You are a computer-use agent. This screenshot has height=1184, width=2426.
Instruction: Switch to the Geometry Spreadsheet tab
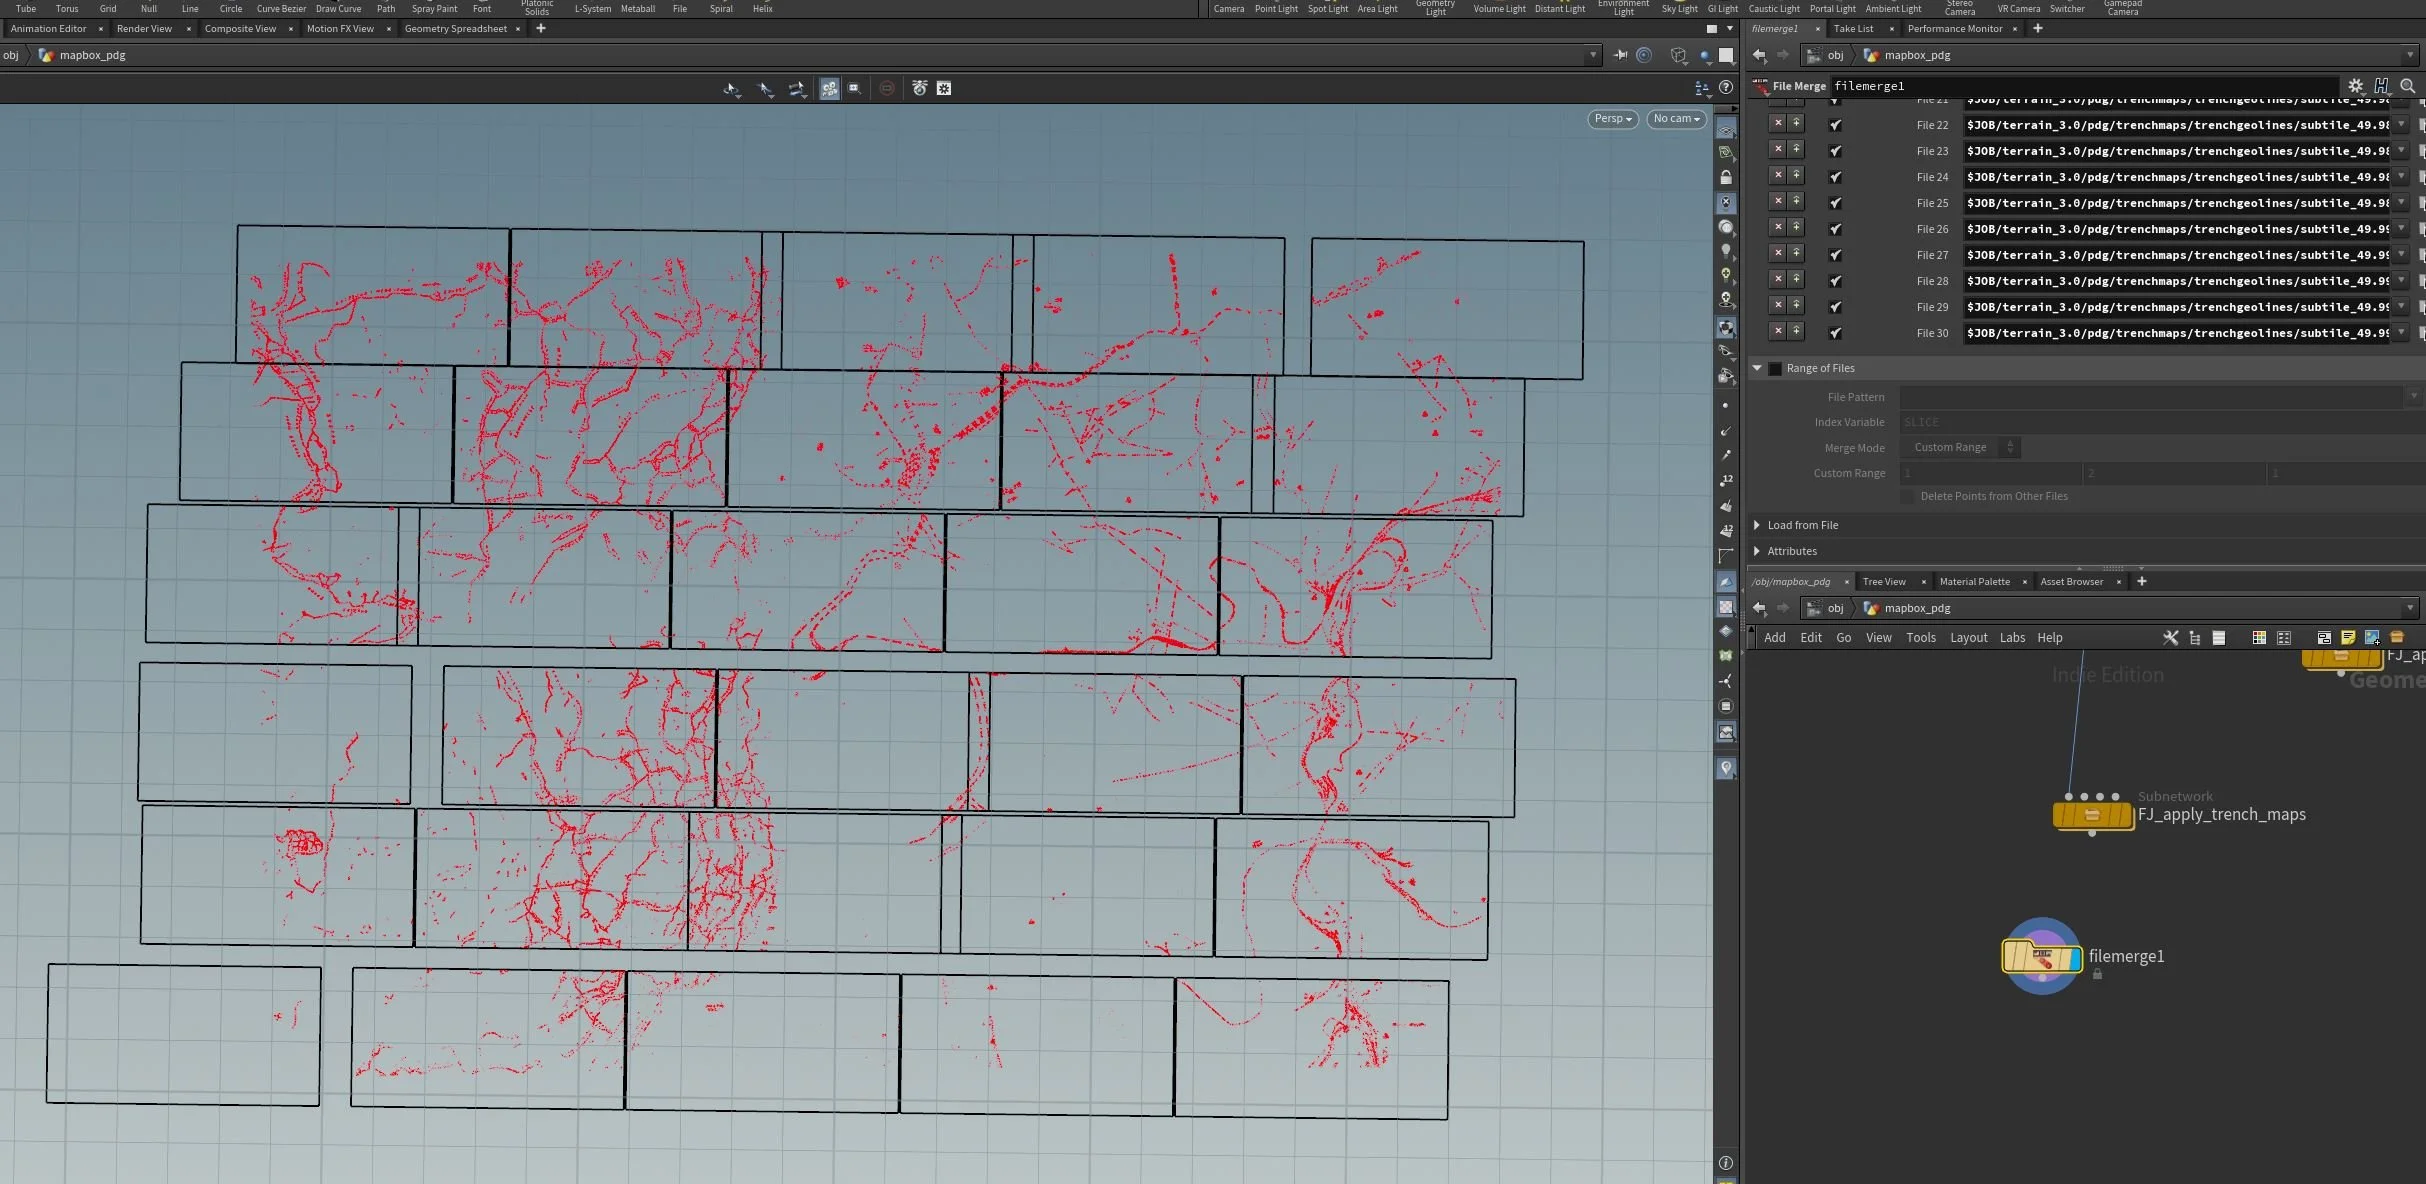click(455, 29)
